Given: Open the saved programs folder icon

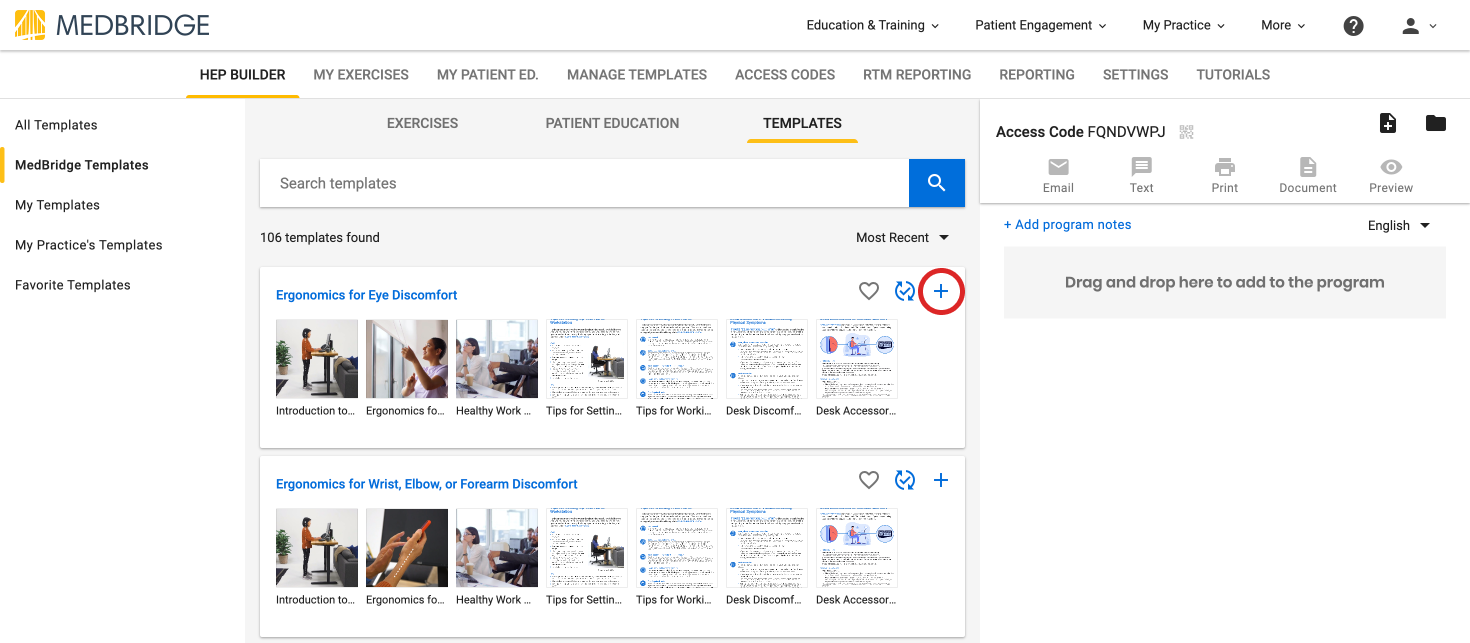Looking at the screenshot, I should (x=1436, y=123).
